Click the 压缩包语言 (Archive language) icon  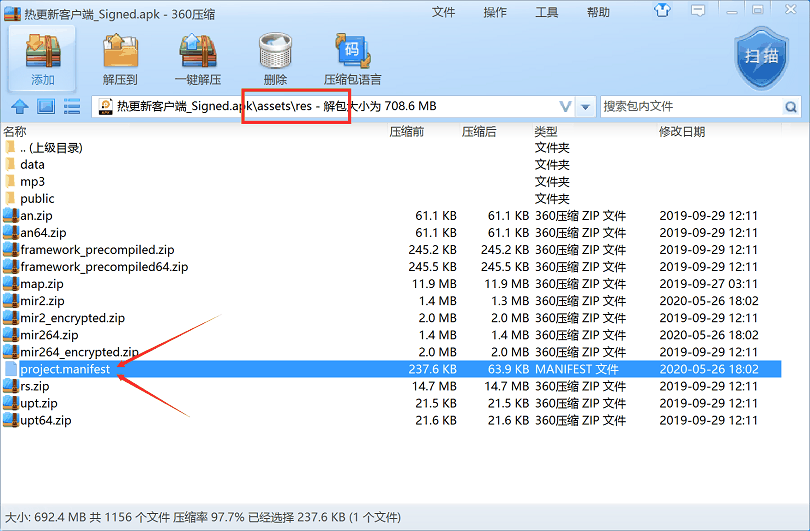(352, 58)
